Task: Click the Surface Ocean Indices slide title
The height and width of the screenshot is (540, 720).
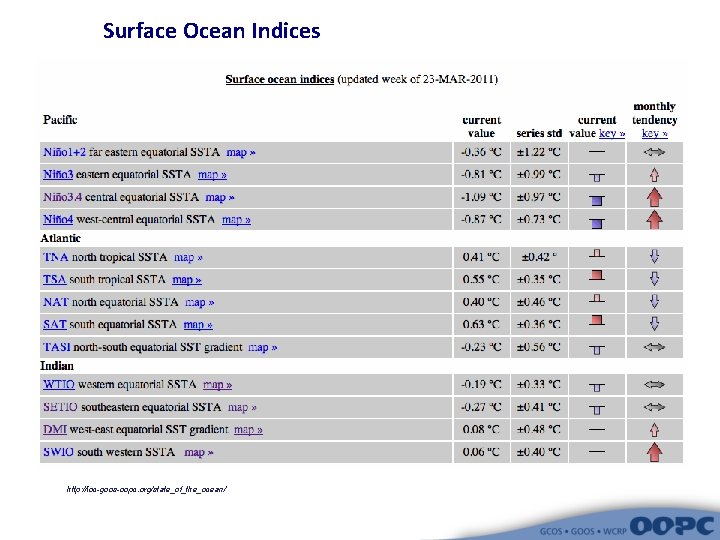Action: (x=212, y=31)
